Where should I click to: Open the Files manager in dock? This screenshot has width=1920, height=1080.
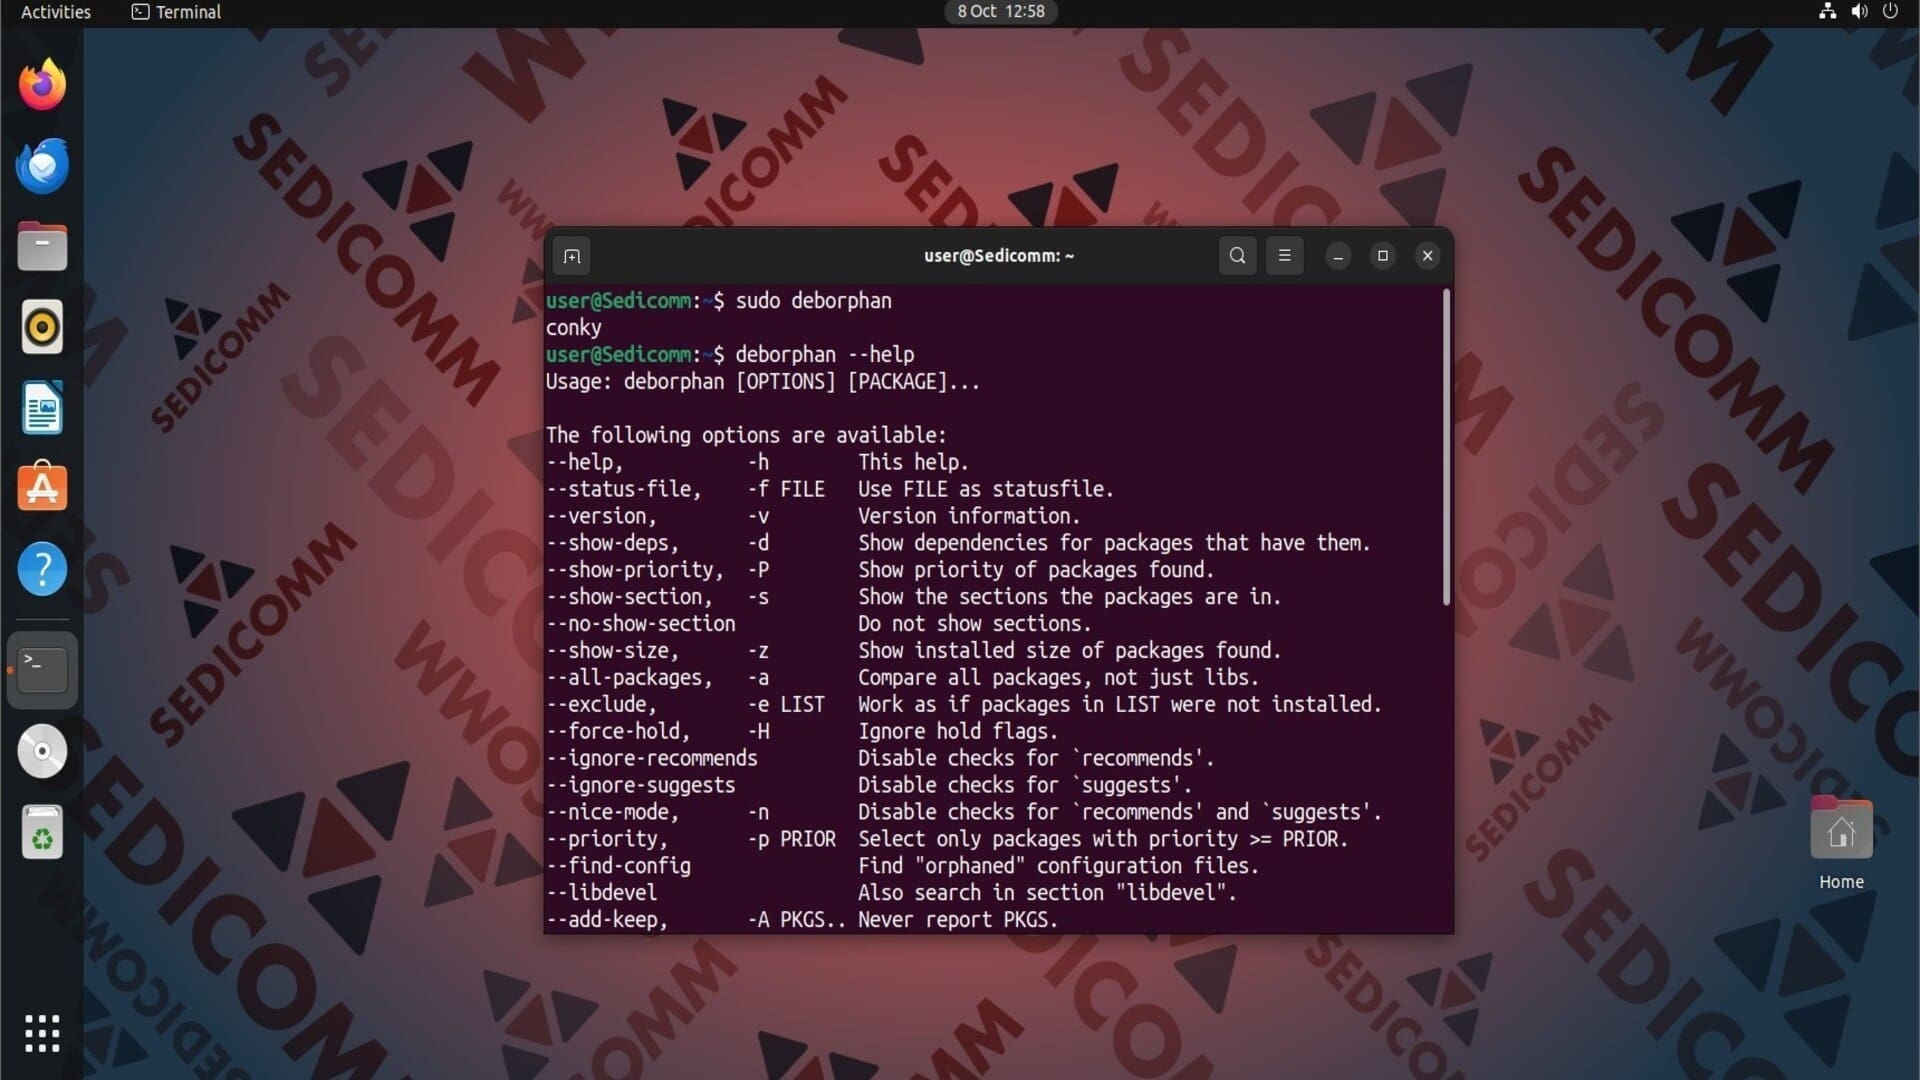[42, 246]
